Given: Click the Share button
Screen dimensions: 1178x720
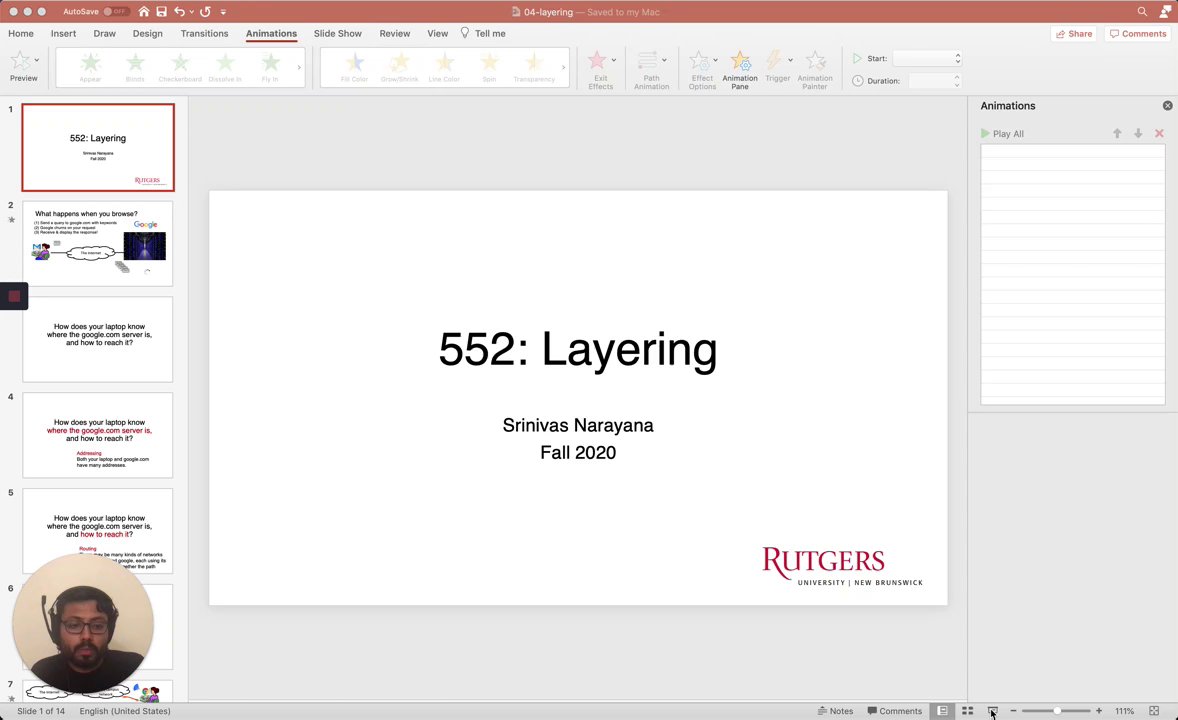Looking at the screenshot, I should [x=1074, y=34].
